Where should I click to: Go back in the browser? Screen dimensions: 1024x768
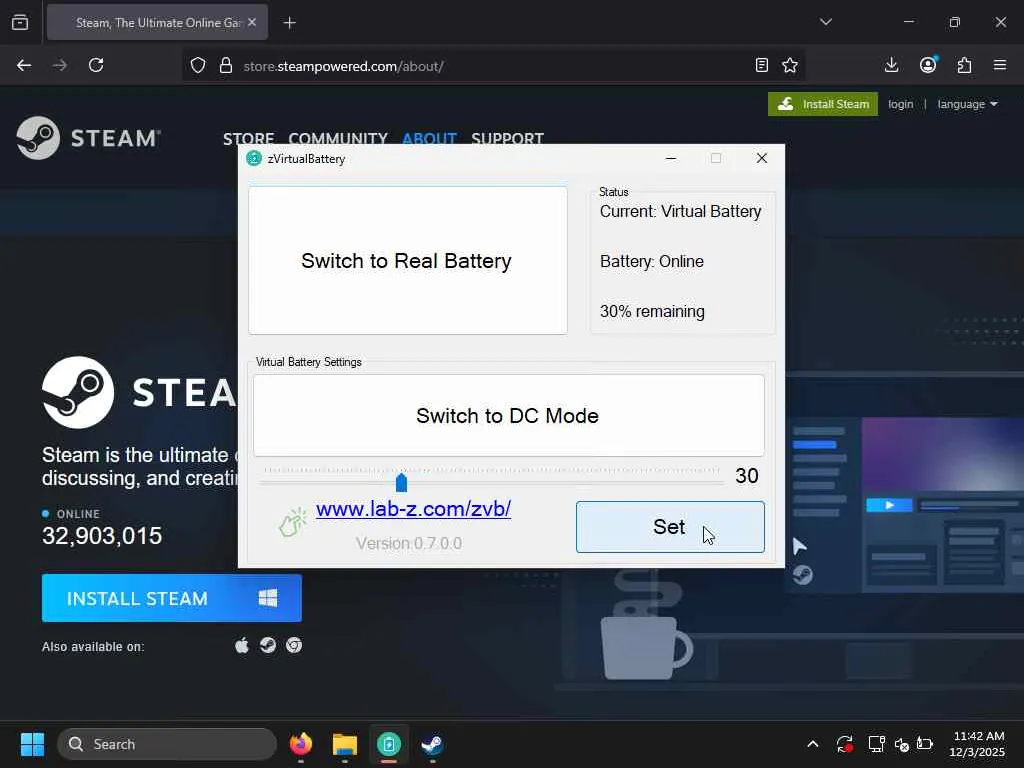point(24,65)
